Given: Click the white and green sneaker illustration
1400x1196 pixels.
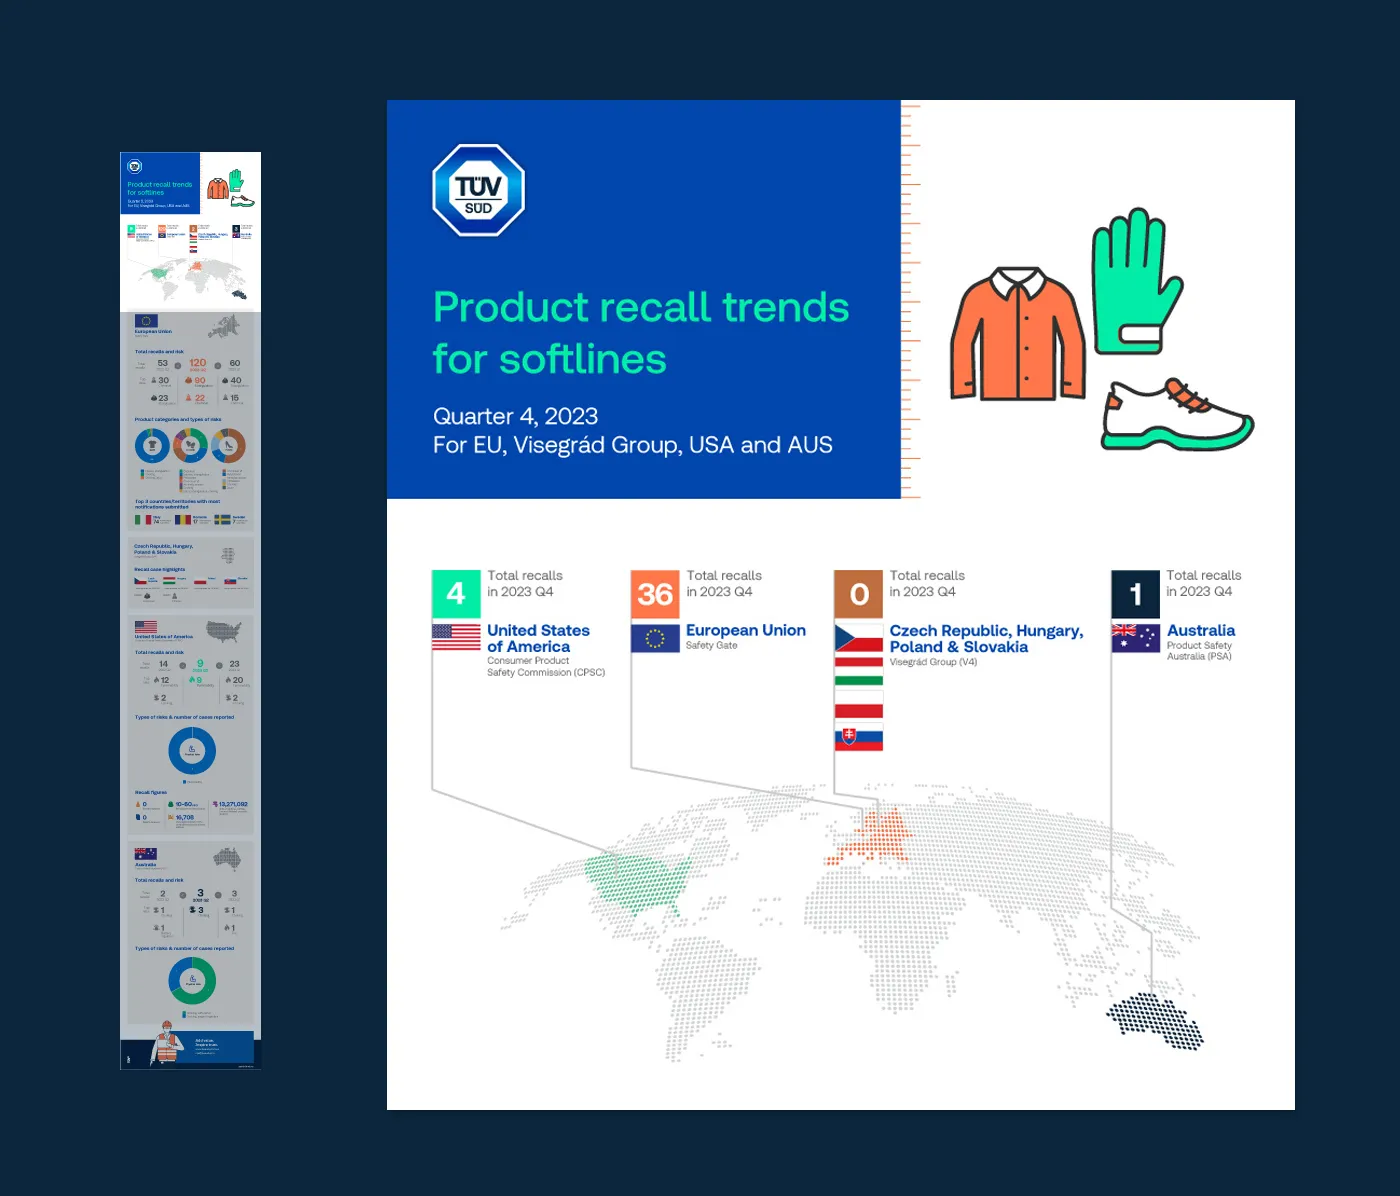Looking at the screenshot, I should point(1177,416).
